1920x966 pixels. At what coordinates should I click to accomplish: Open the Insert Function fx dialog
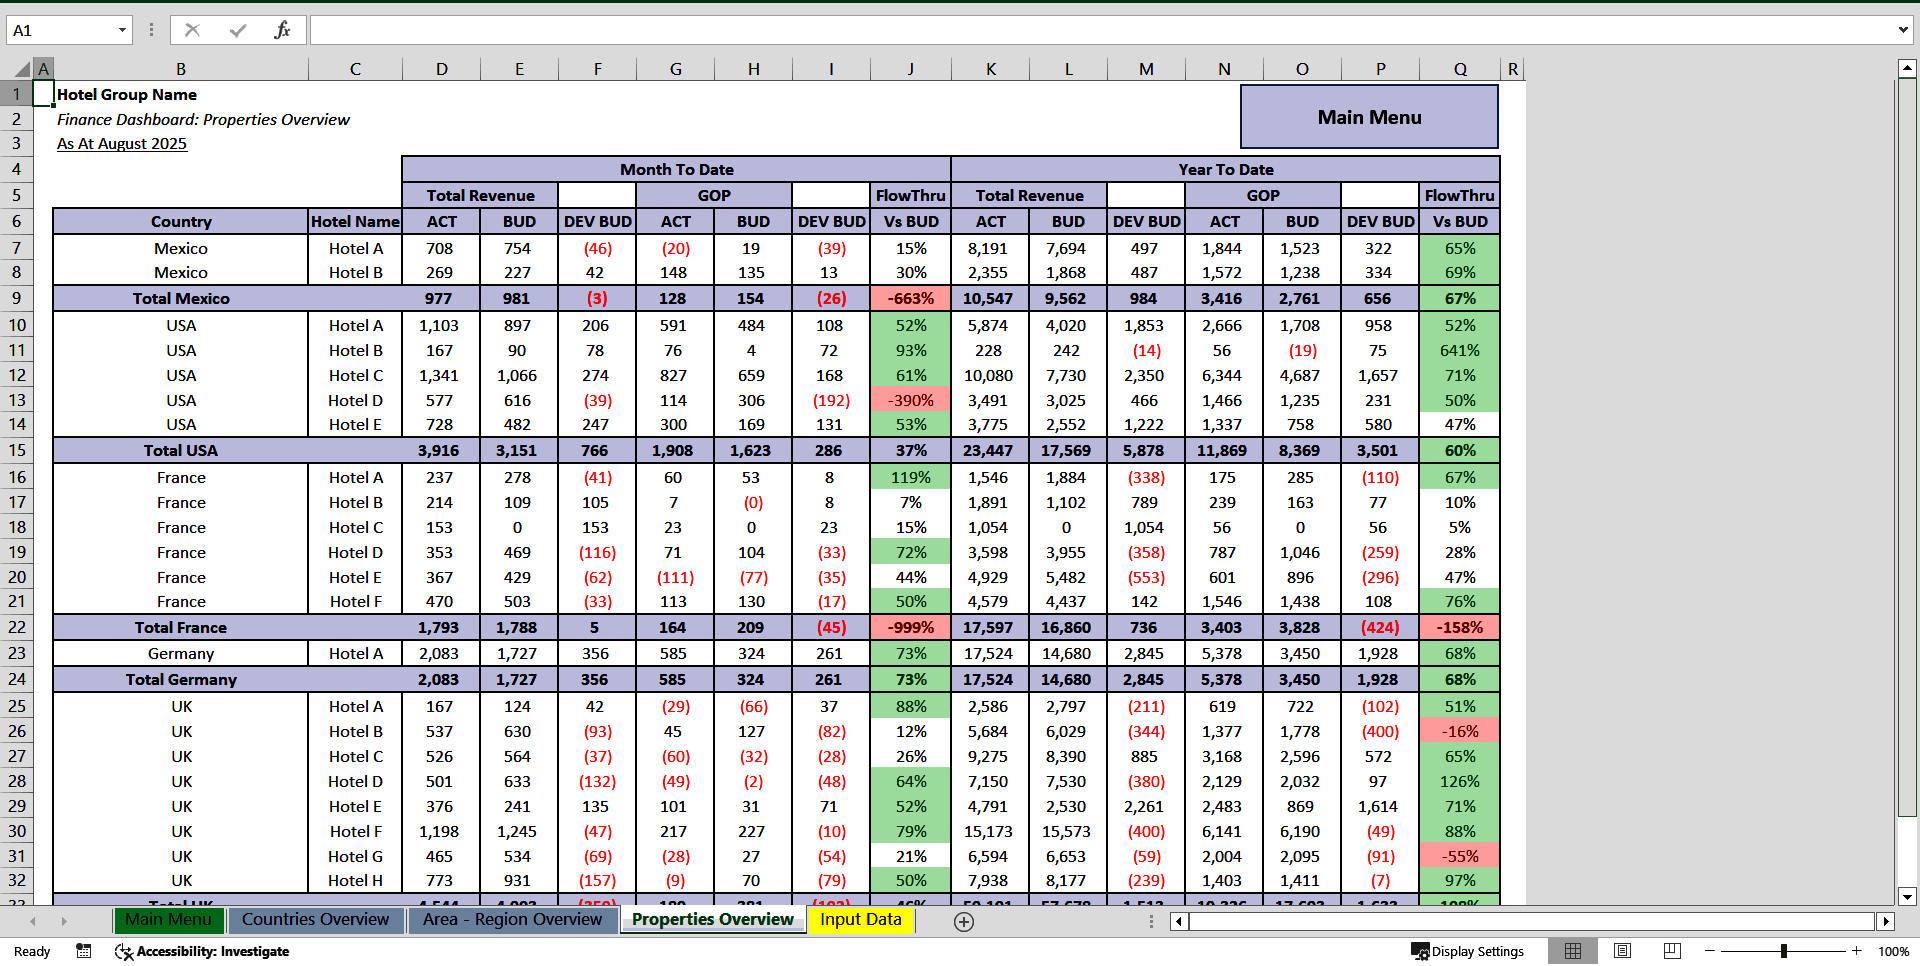click(282, 30)
